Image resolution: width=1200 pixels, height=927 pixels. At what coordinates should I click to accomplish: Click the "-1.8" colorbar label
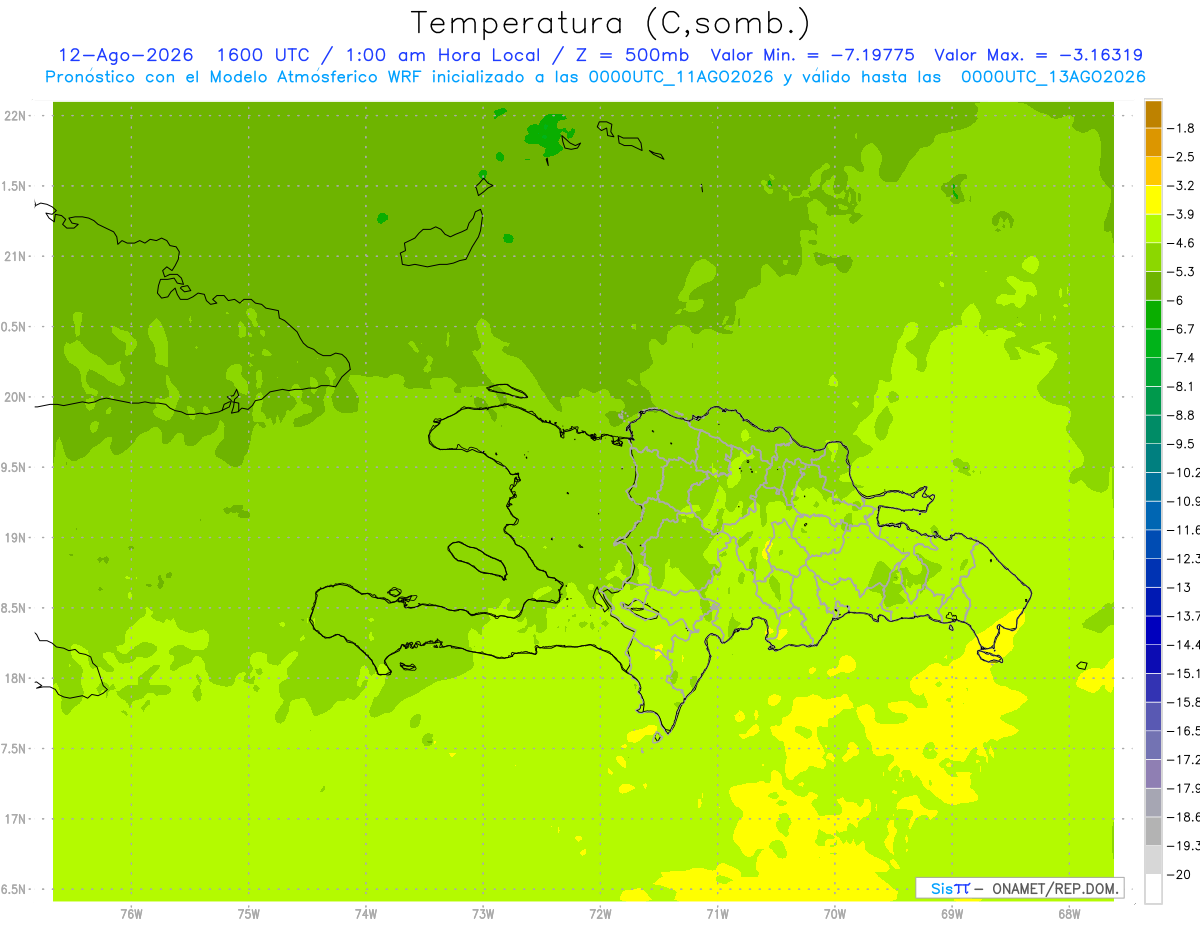(x=1183, y=128)
